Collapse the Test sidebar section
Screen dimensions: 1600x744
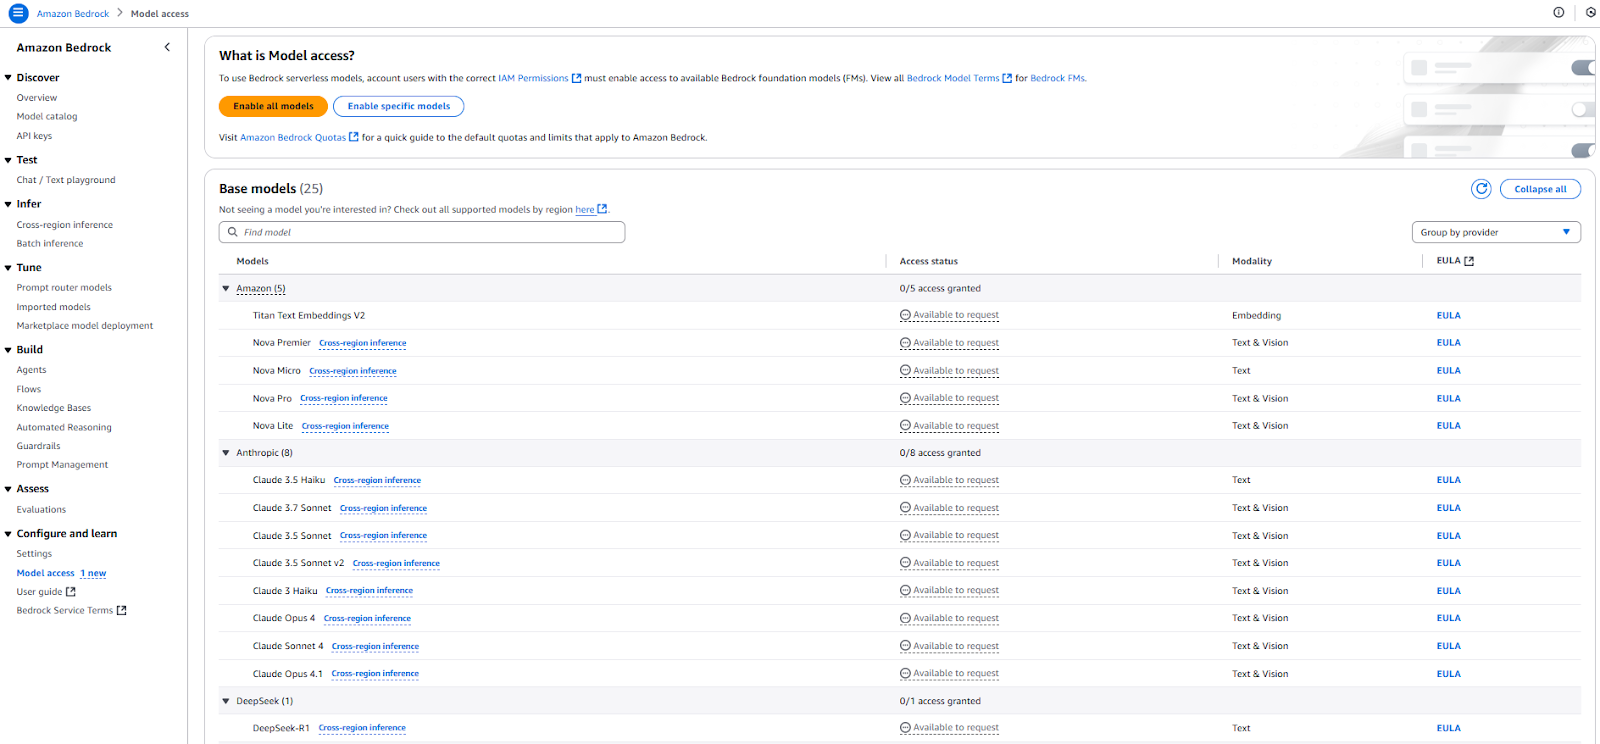pos(8,160)
